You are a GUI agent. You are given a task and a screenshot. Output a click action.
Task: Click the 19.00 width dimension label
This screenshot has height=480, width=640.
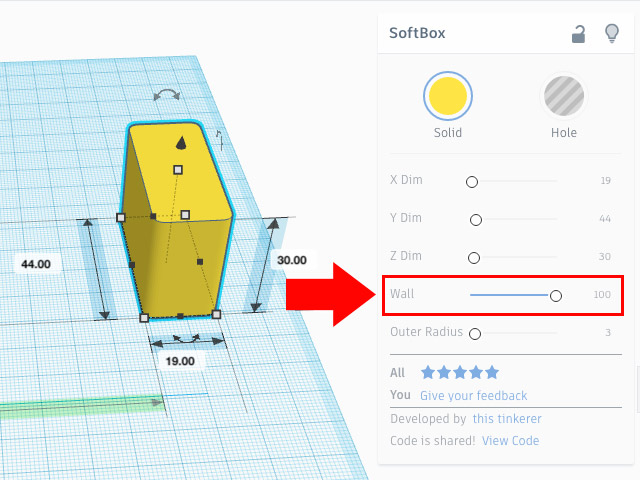(181, 360)
